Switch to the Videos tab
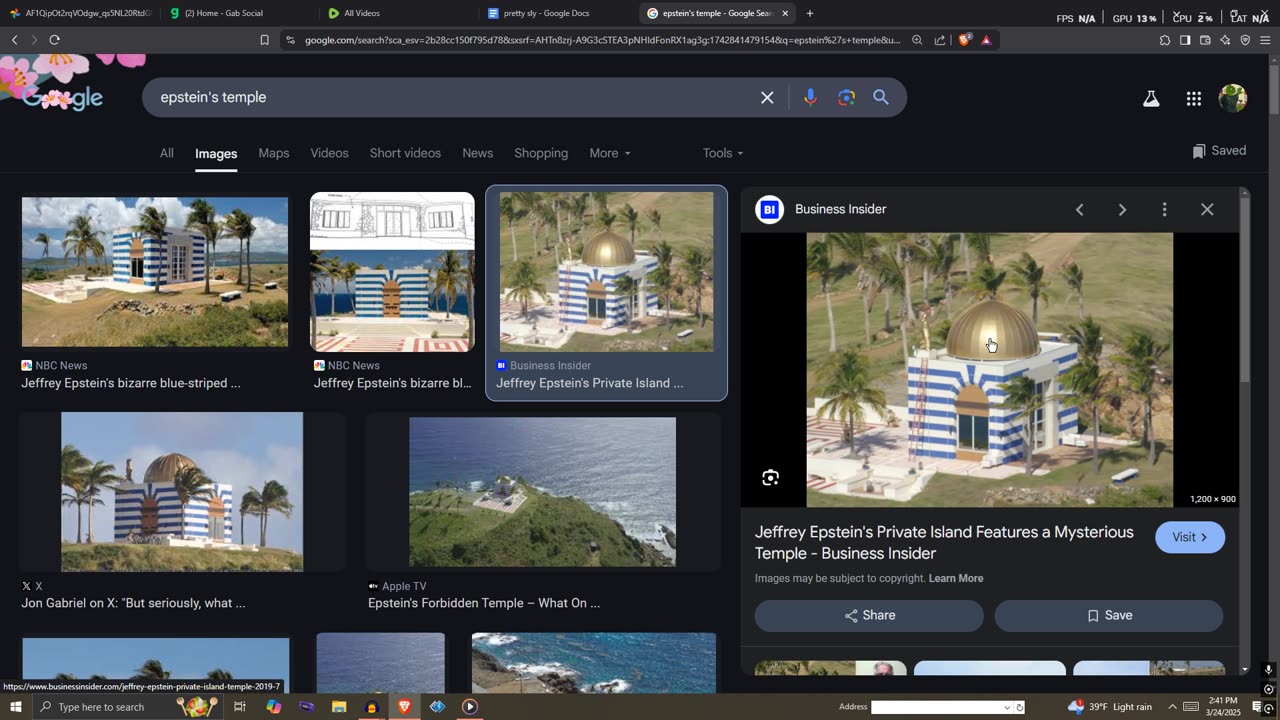The height and width of the screenshot is (720, 1280). pos(329,153)
